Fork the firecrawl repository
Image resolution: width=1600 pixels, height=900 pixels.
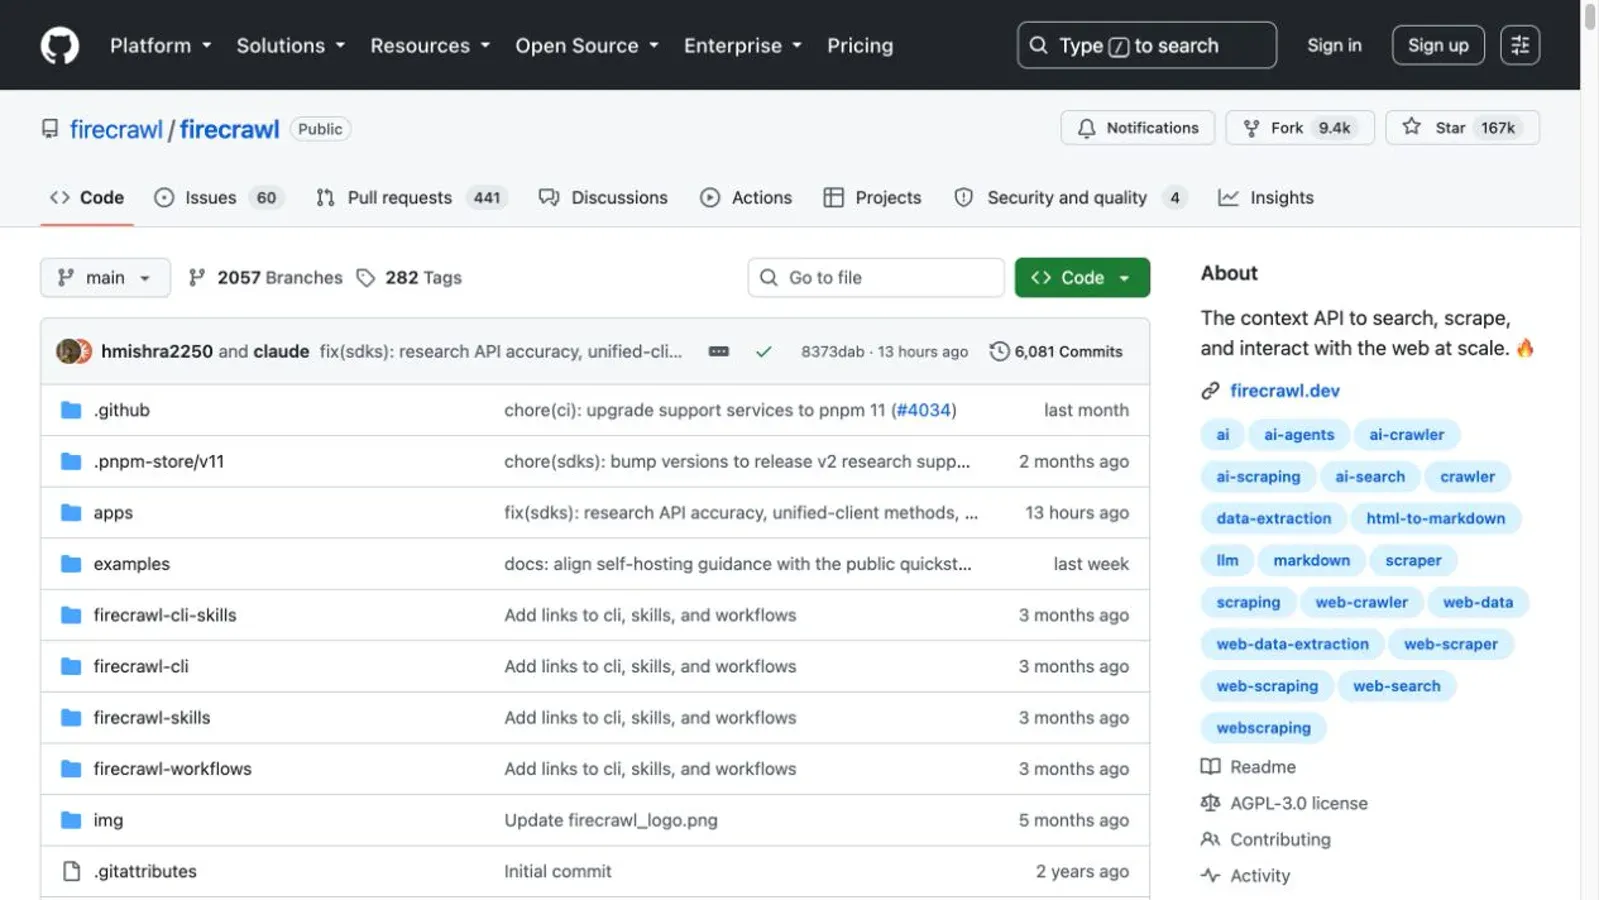click(x=1300, y=128)
